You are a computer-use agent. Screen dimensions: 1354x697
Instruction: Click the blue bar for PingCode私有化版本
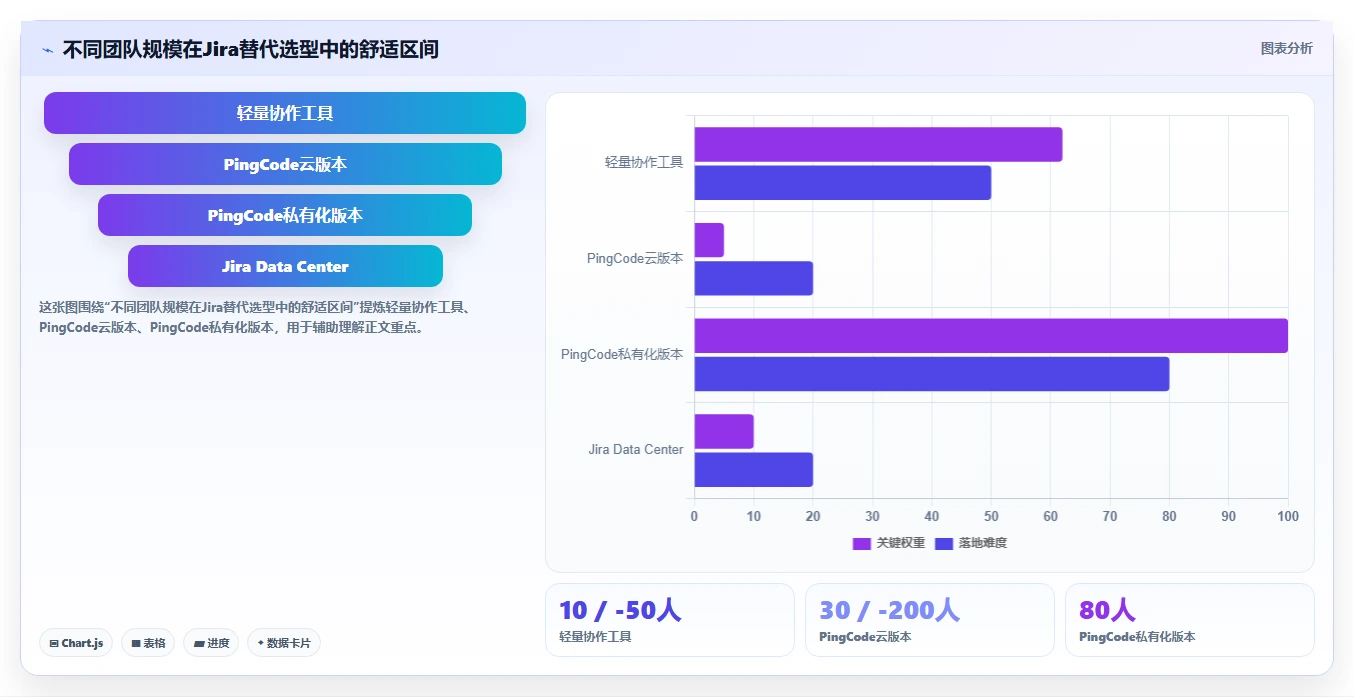[932, 374]
